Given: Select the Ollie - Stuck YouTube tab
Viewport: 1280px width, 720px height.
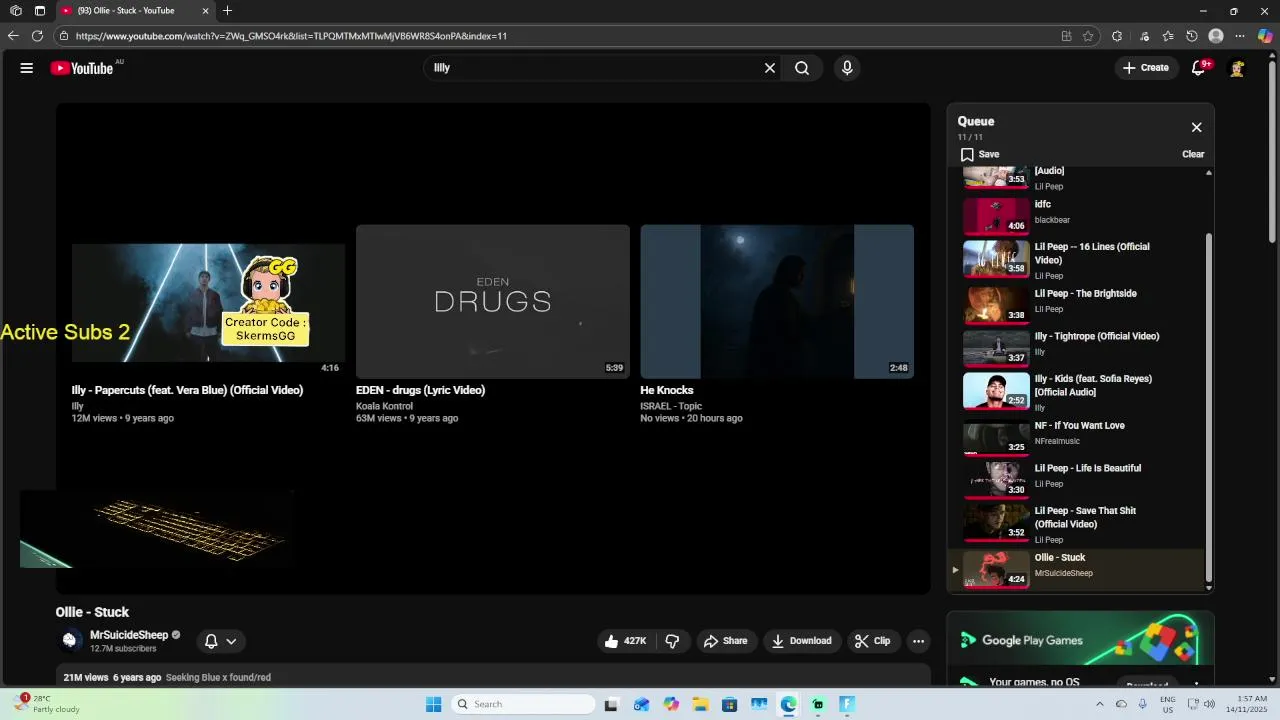Looking at the screenshot, I should (x=135, y=11).
